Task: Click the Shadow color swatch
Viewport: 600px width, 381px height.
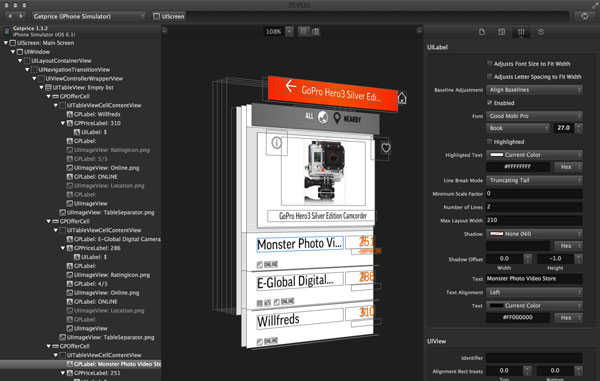Action: tap(497, 234)
